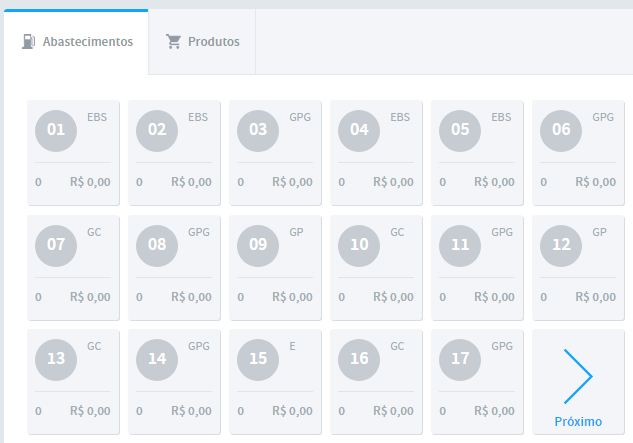Click the blue next-page chevron arrow
633x443 pixels.
click(578, 376)
